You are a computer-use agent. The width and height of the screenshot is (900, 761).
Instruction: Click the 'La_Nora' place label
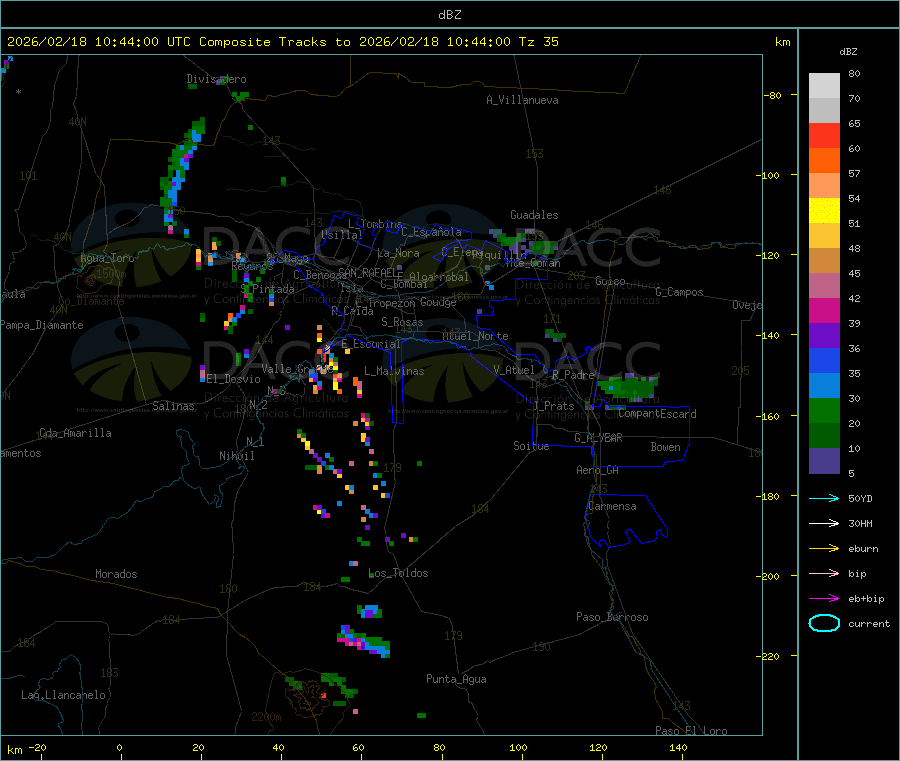[398, 253]
